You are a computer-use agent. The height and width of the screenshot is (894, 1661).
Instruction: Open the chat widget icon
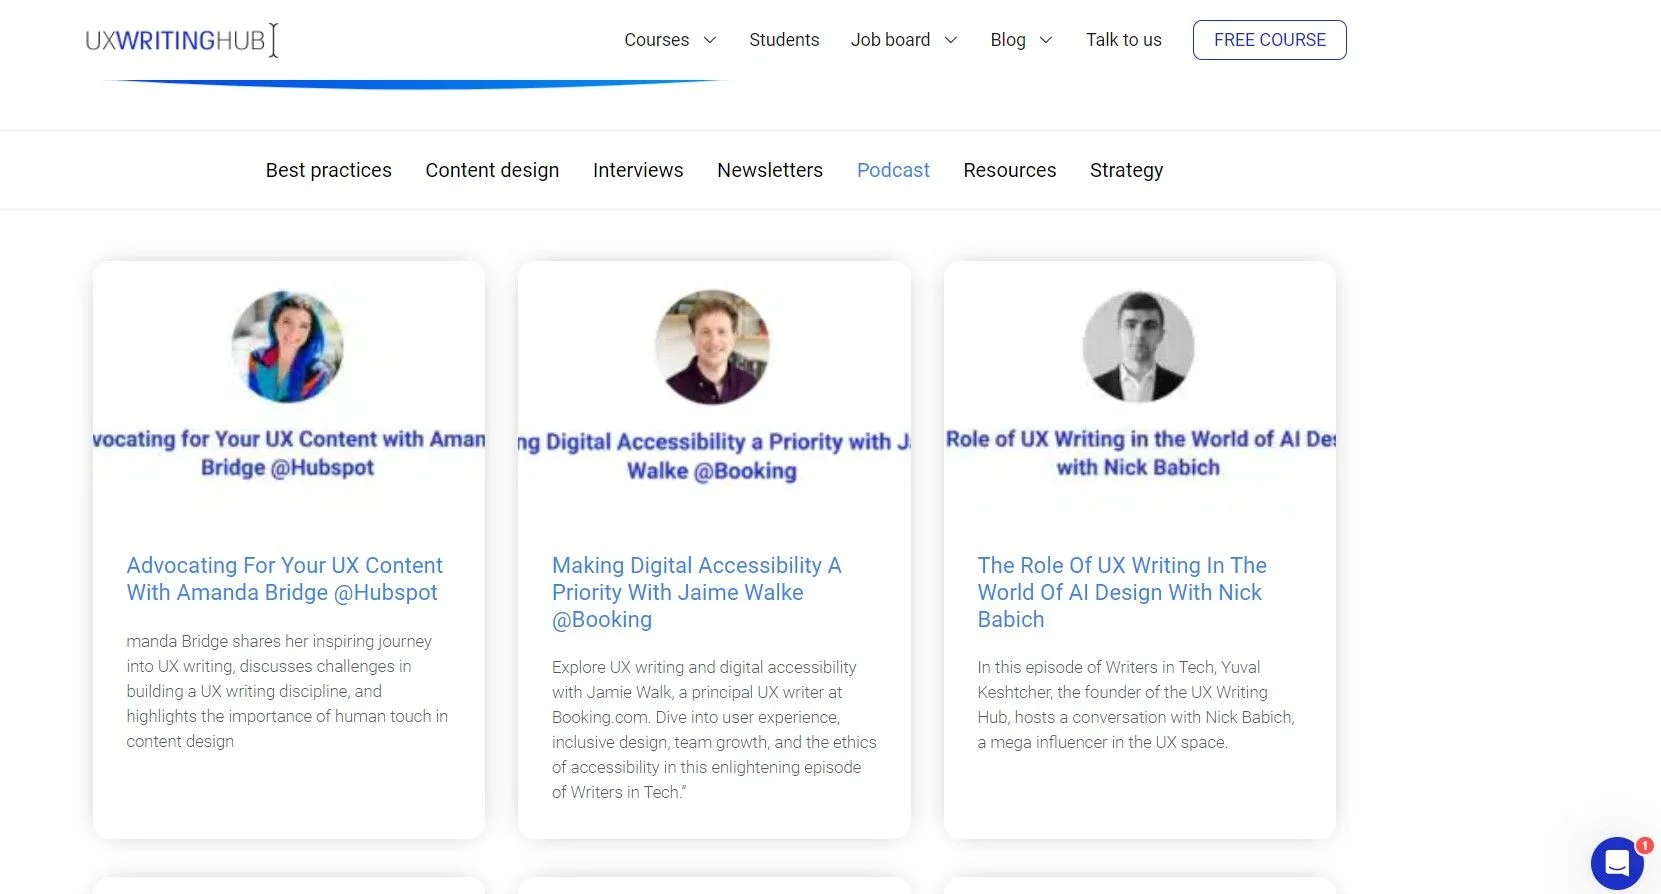click(1617, 862)
